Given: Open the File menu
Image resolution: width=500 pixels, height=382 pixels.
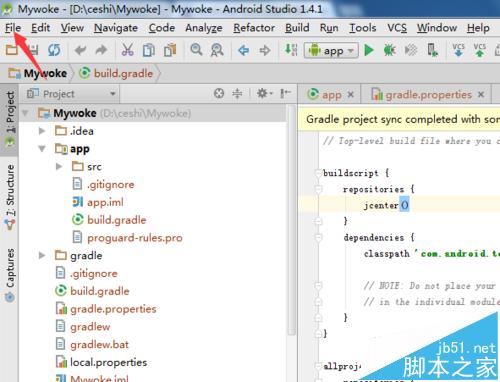Looking at the screenshot, I should tap(13, 28).
